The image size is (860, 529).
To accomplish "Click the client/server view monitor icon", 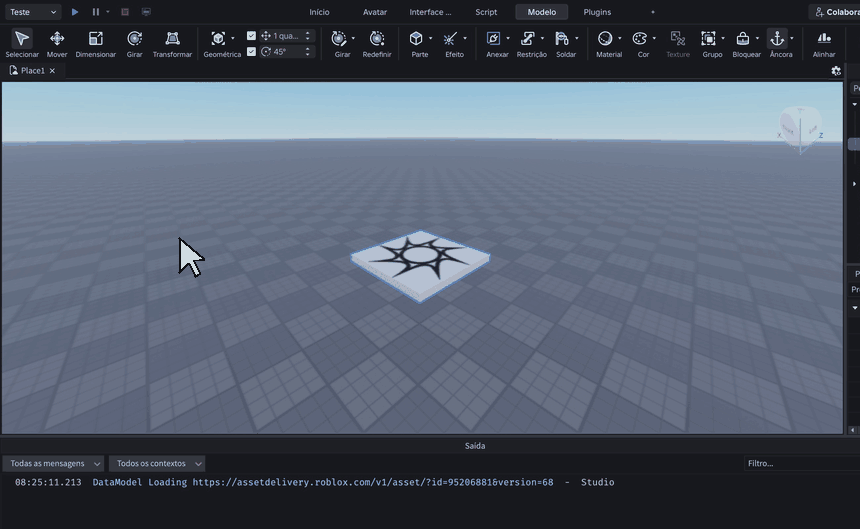I will point(146,12).
